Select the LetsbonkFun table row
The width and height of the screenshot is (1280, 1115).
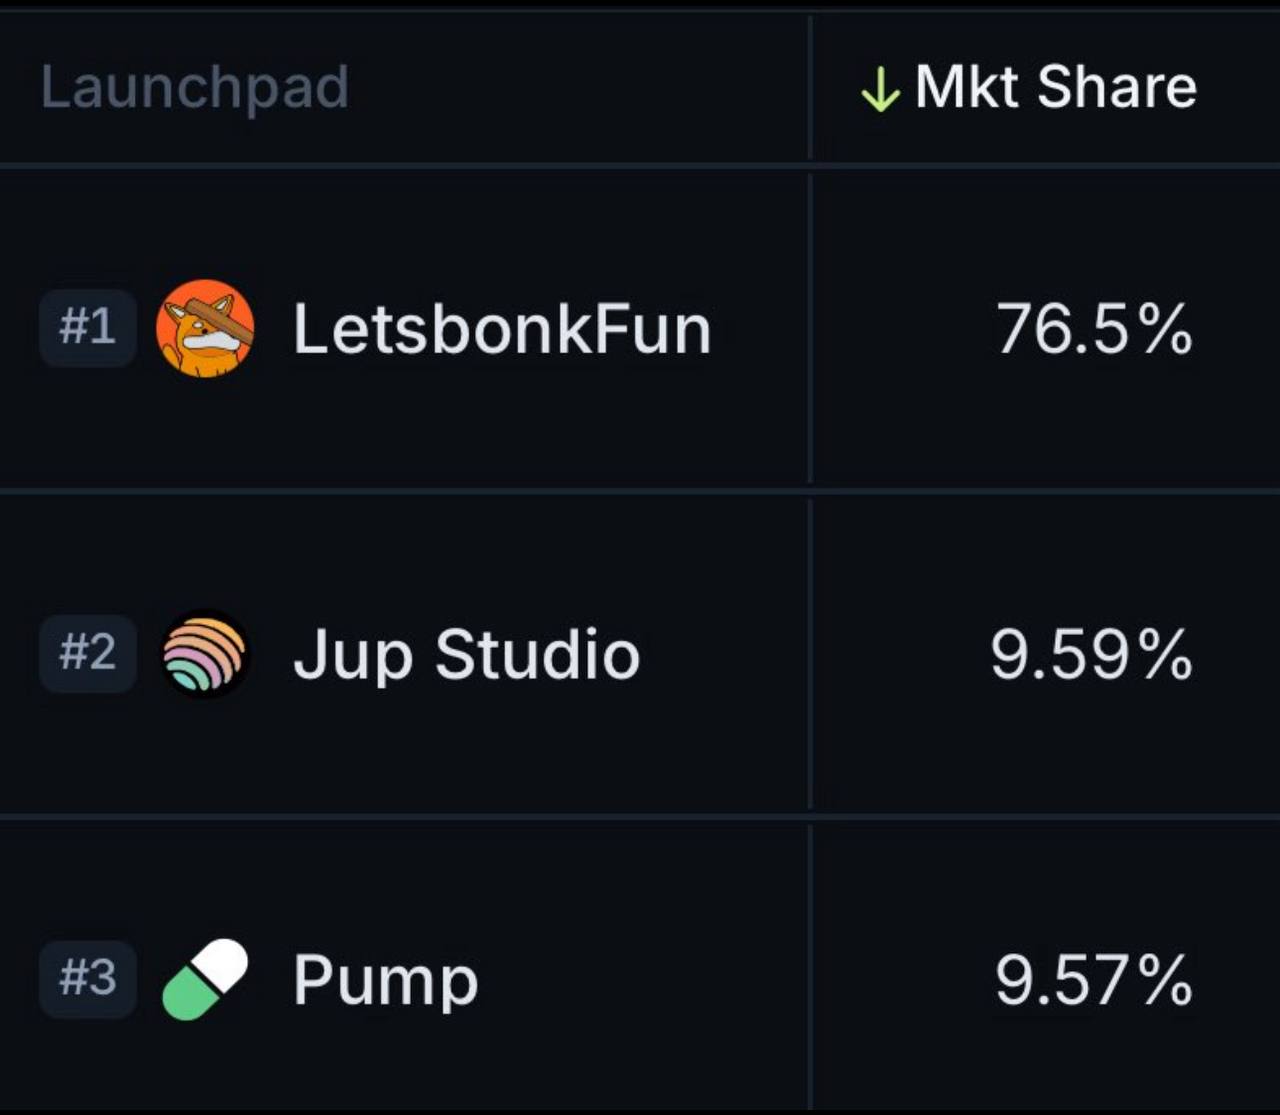(x=640, y=329)
